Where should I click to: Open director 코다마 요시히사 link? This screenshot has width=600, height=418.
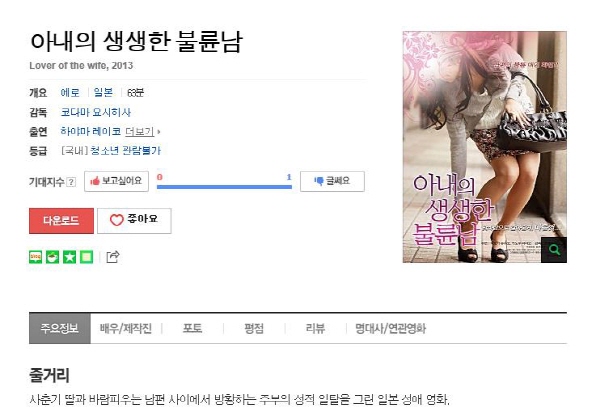[x=96, y=113]
